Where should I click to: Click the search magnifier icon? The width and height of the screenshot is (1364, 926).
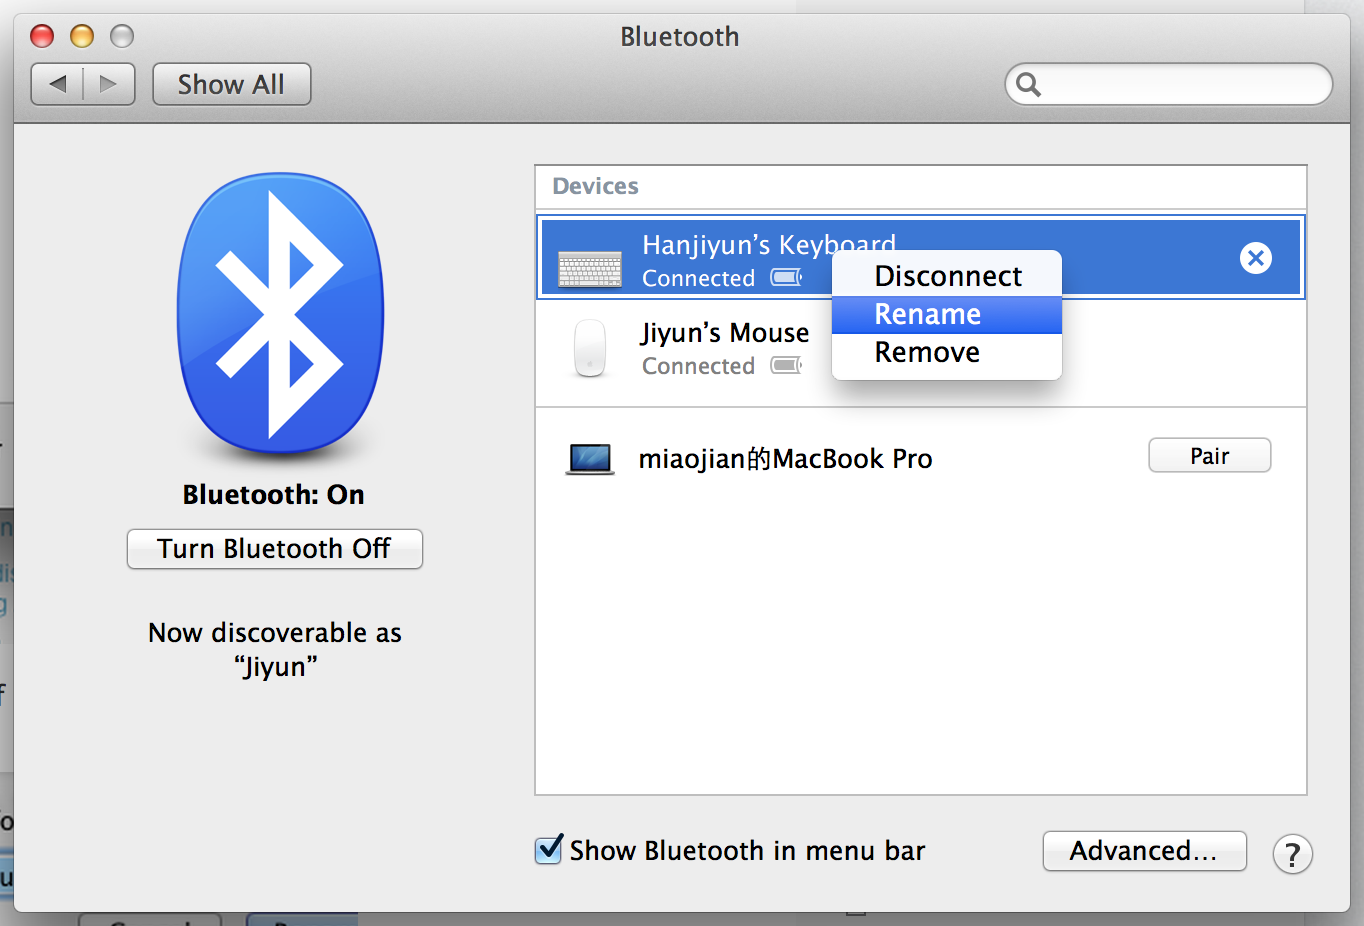(1029, 84)
